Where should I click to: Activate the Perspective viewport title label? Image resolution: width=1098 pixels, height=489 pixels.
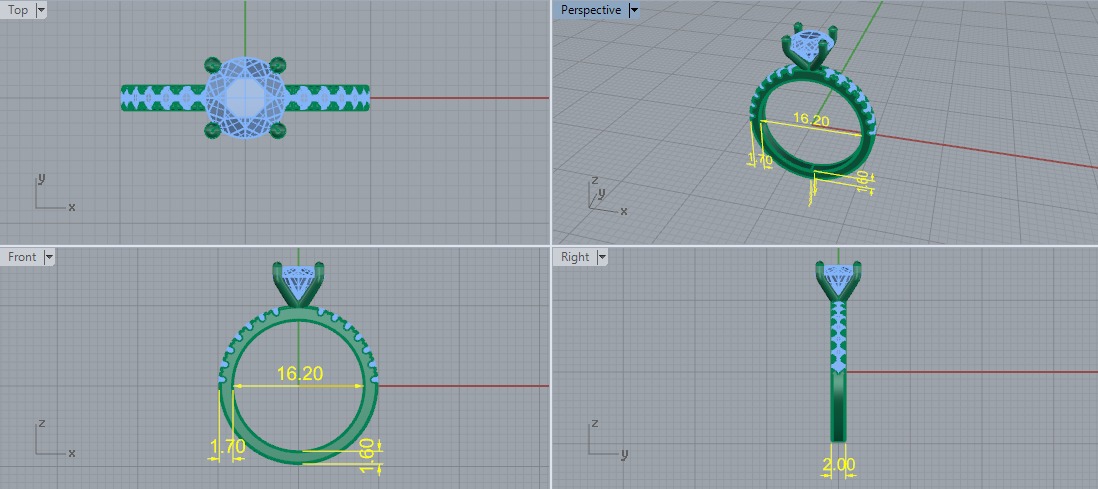pyautogui.click(x=590, y=10)
